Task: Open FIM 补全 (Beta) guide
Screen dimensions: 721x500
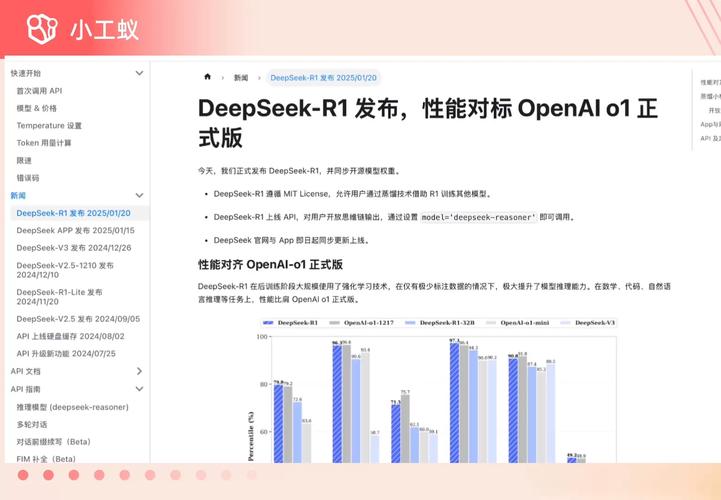Action: (x=46, y=459)
